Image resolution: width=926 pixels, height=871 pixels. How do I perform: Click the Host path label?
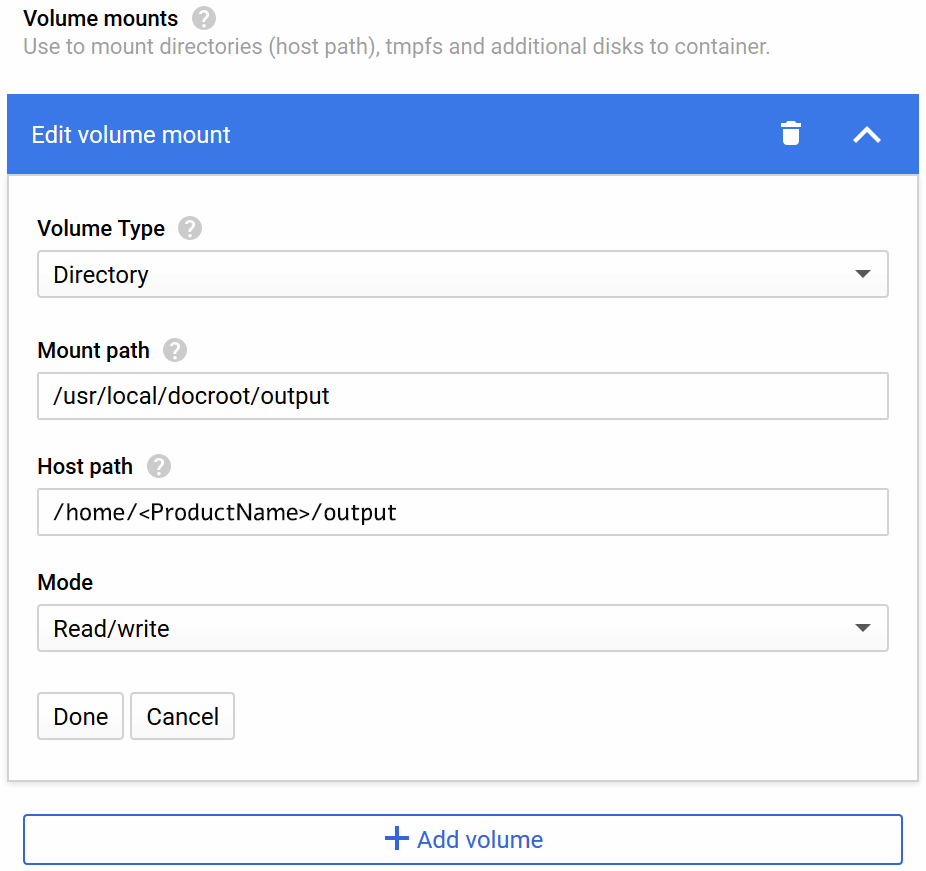(x=85, y=466)
